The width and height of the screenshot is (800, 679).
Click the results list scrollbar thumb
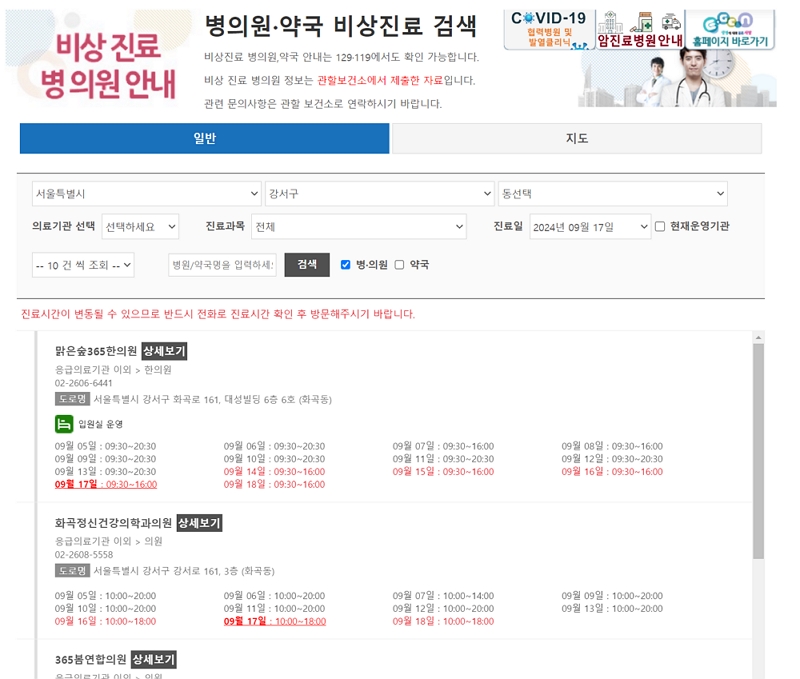tap(759, 451)
